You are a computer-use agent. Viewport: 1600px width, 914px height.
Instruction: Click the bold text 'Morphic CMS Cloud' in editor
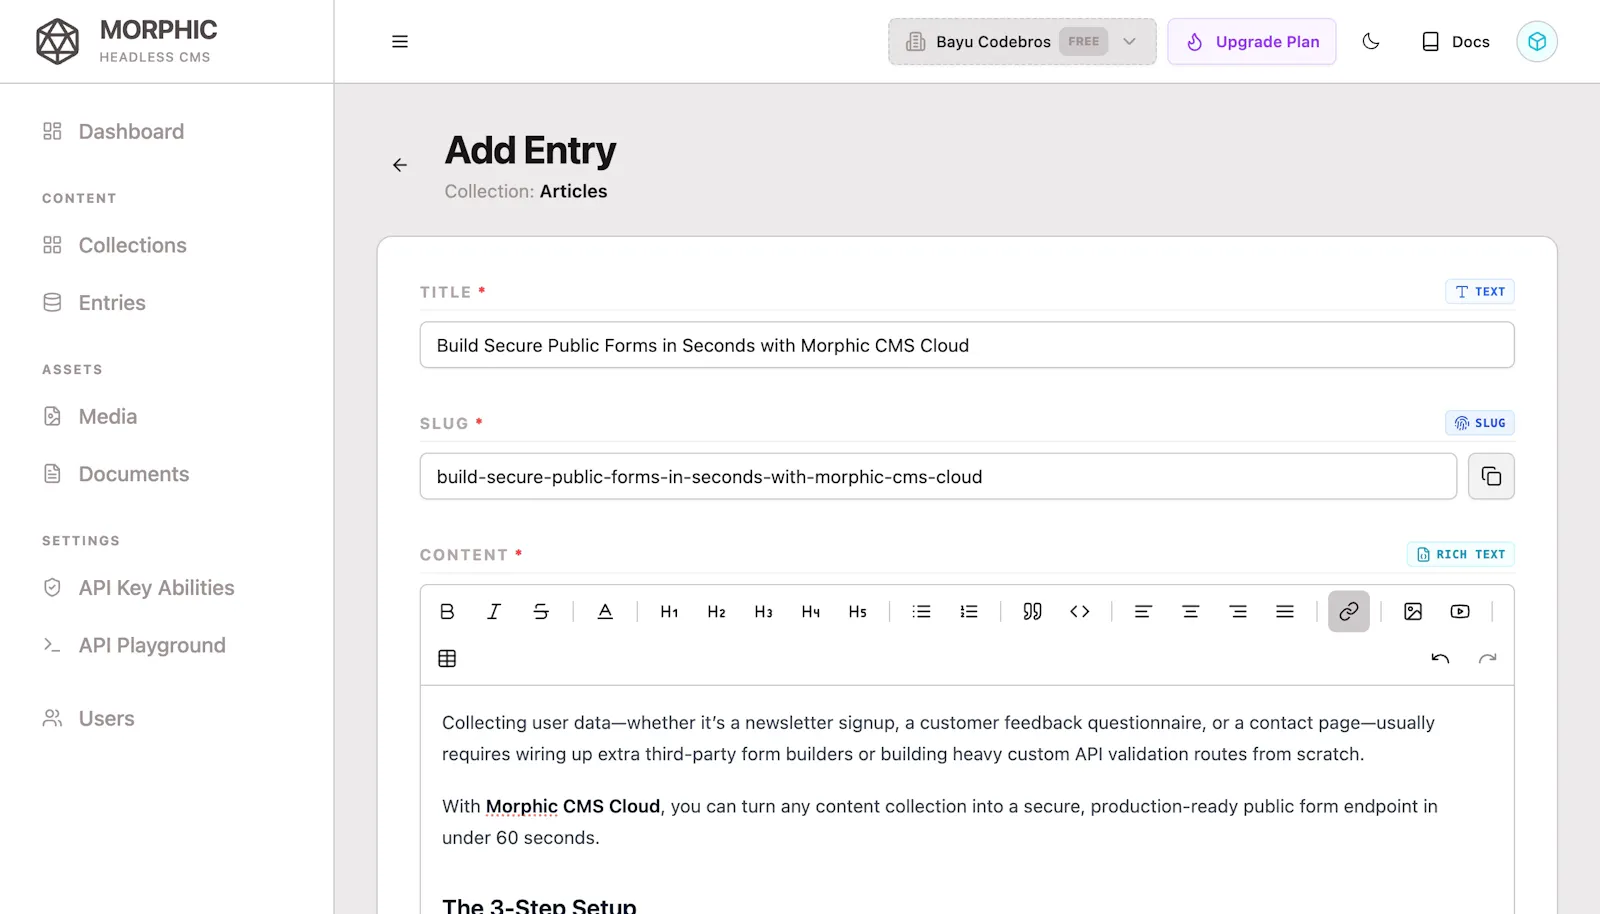point(573,806)
